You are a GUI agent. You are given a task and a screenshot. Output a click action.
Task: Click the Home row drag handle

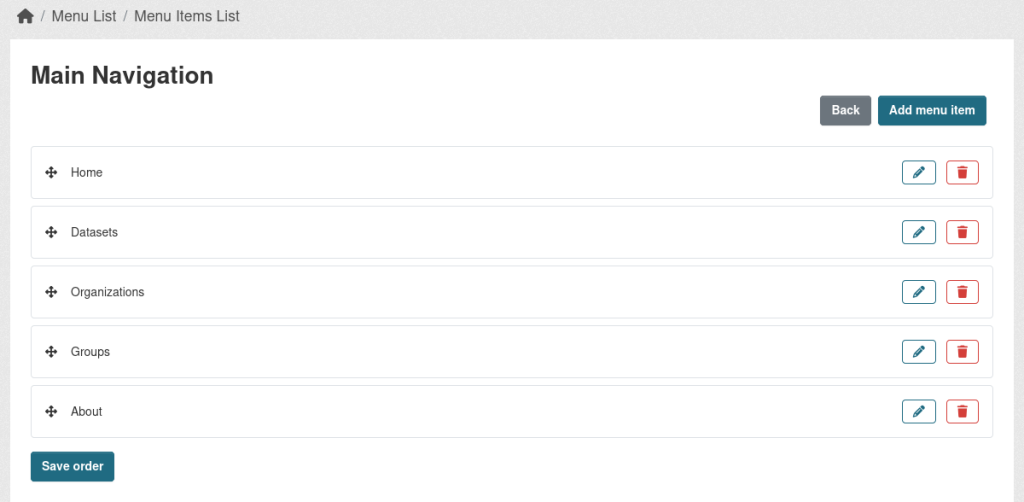[x=51, y=173]
